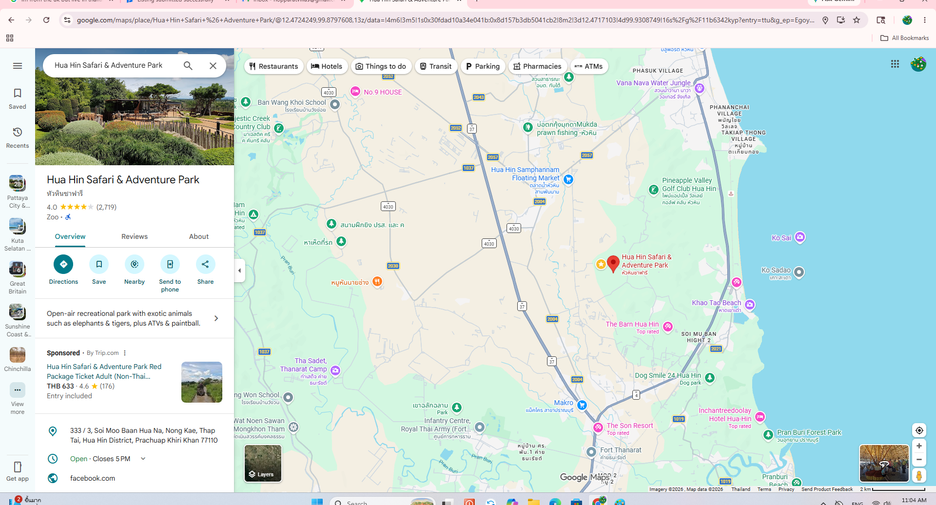Filter map by Parking
The width and height of the screenshot is (936, 505).
482,66
